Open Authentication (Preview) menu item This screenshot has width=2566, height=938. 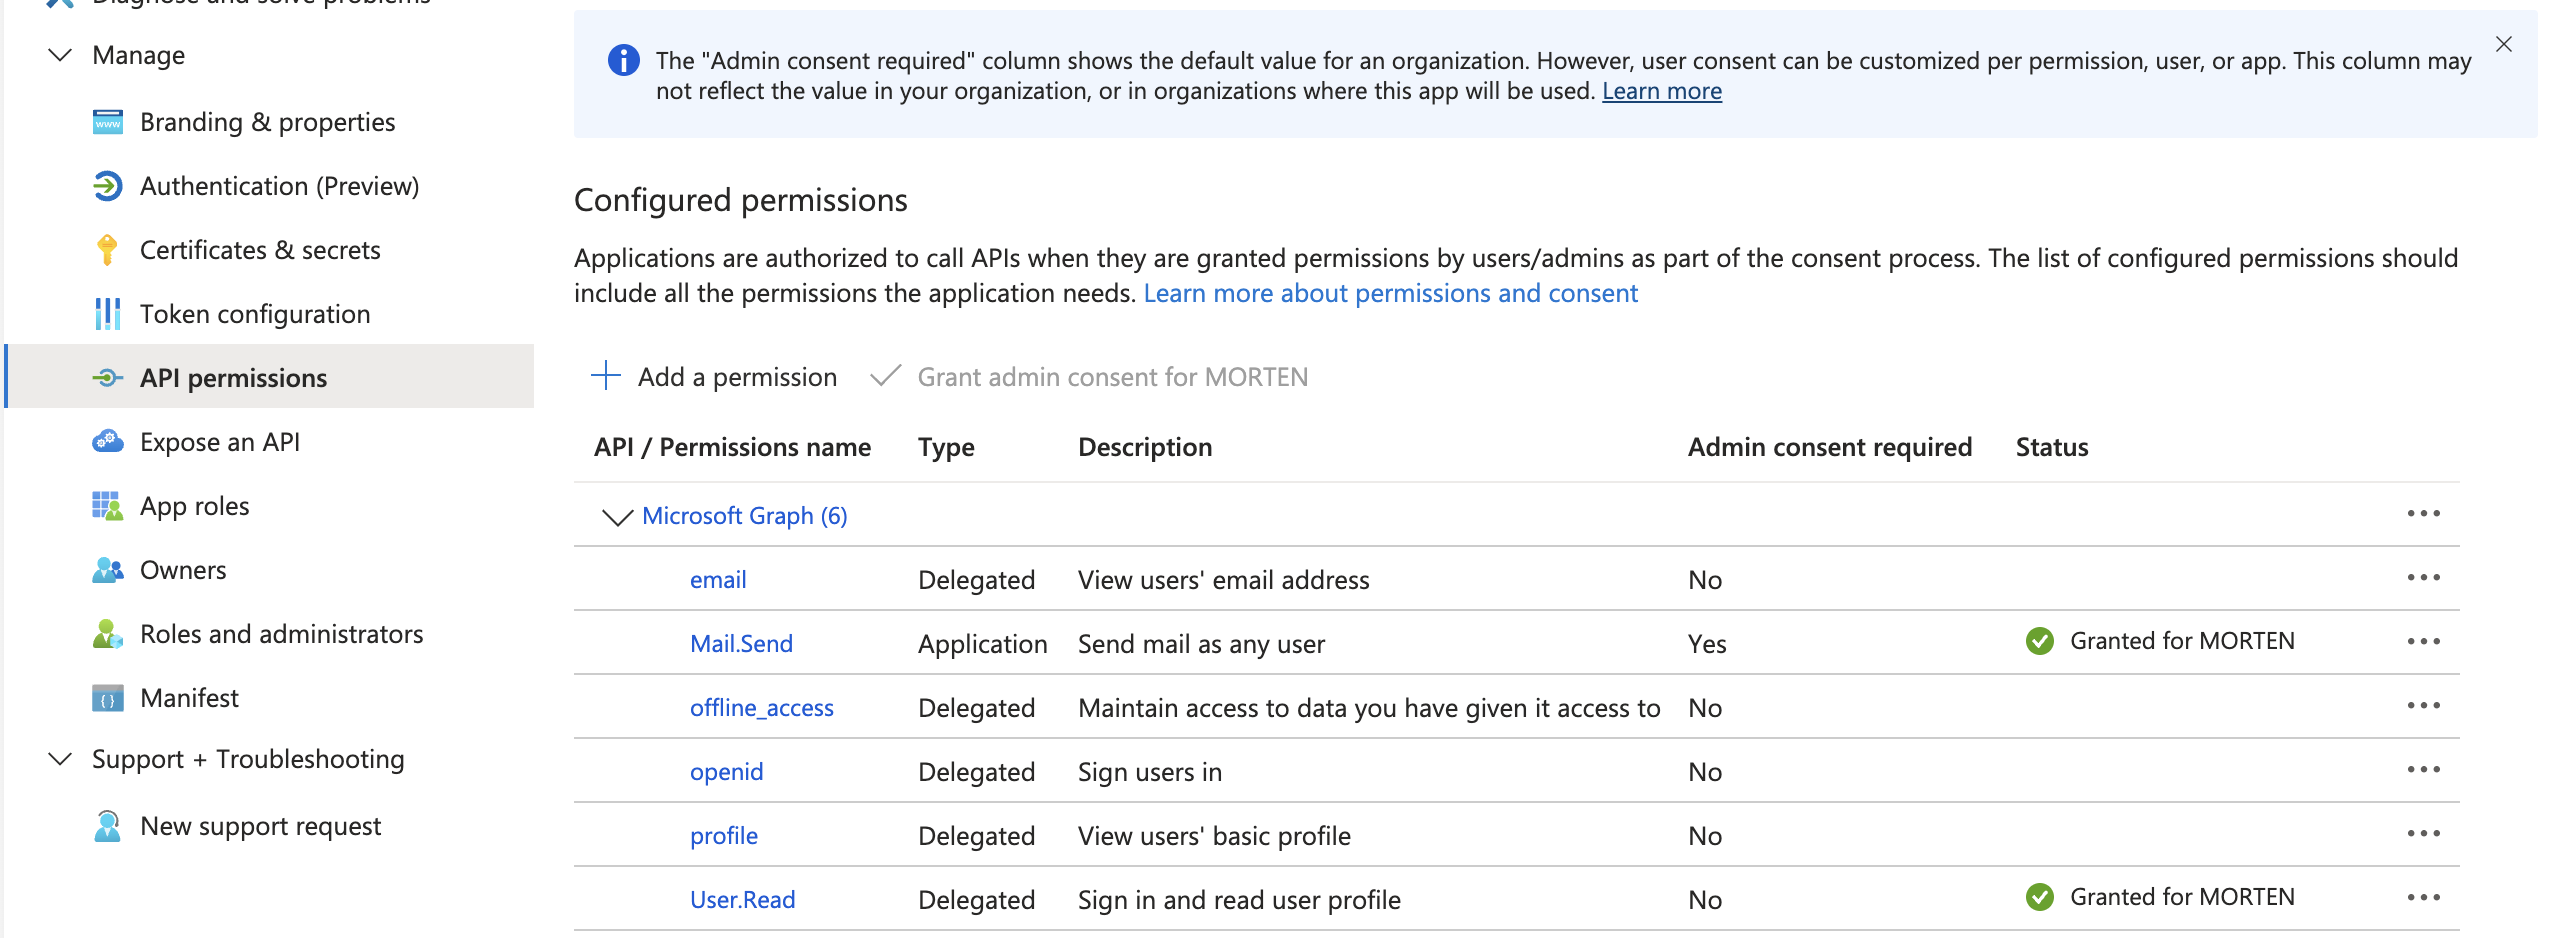(270, 186)
